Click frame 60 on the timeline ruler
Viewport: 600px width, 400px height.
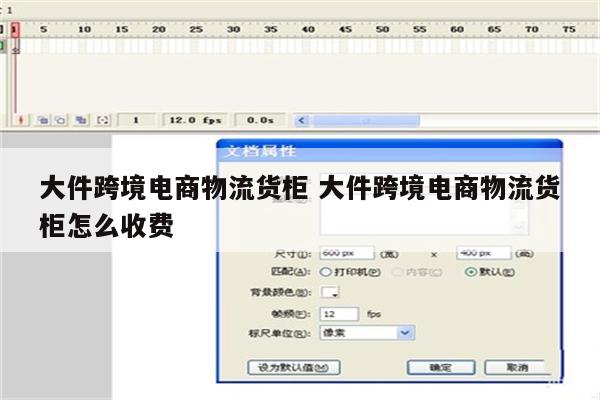click(457, 29)
